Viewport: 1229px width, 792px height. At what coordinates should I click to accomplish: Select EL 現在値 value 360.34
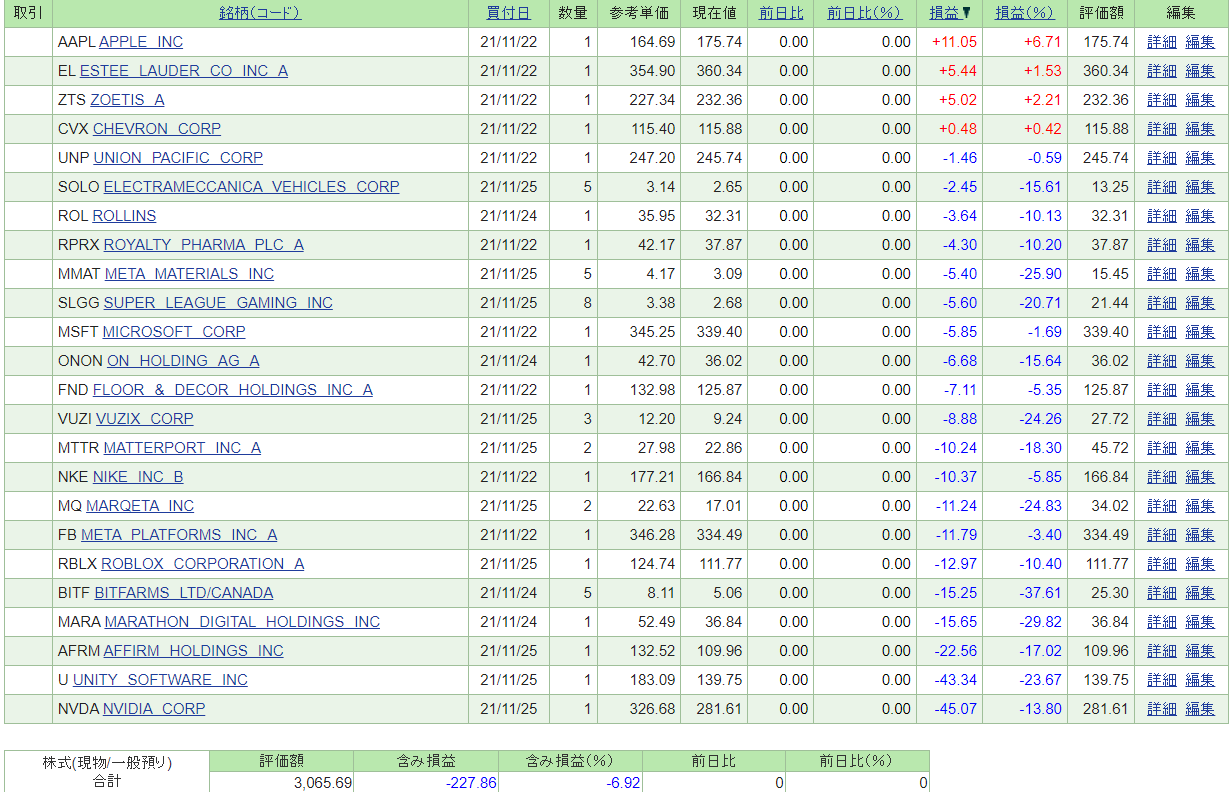coord(719,71)
